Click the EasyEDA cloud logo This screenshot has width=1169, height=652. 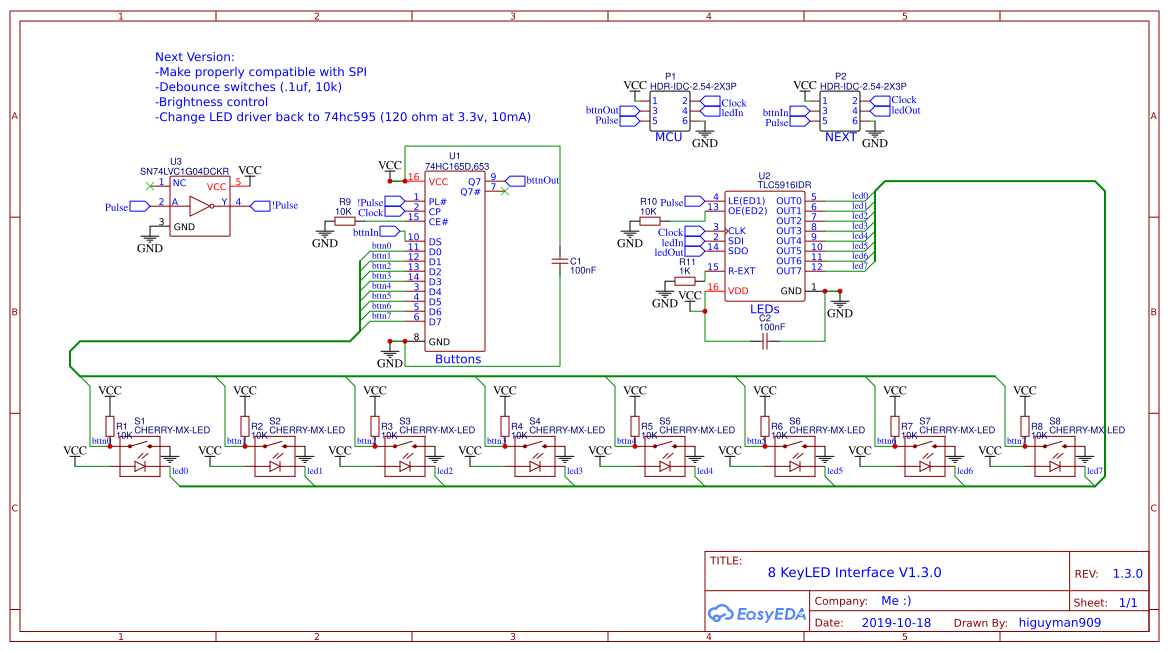[723, 612]
